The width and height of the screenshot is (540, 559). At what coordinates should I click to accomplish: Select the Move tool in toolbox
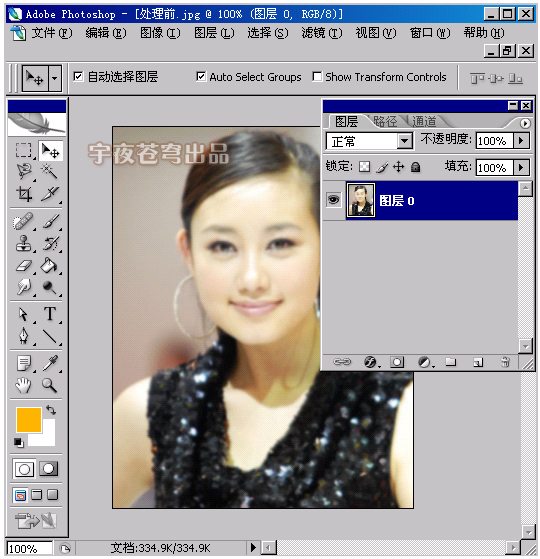[x=50, y=151]
